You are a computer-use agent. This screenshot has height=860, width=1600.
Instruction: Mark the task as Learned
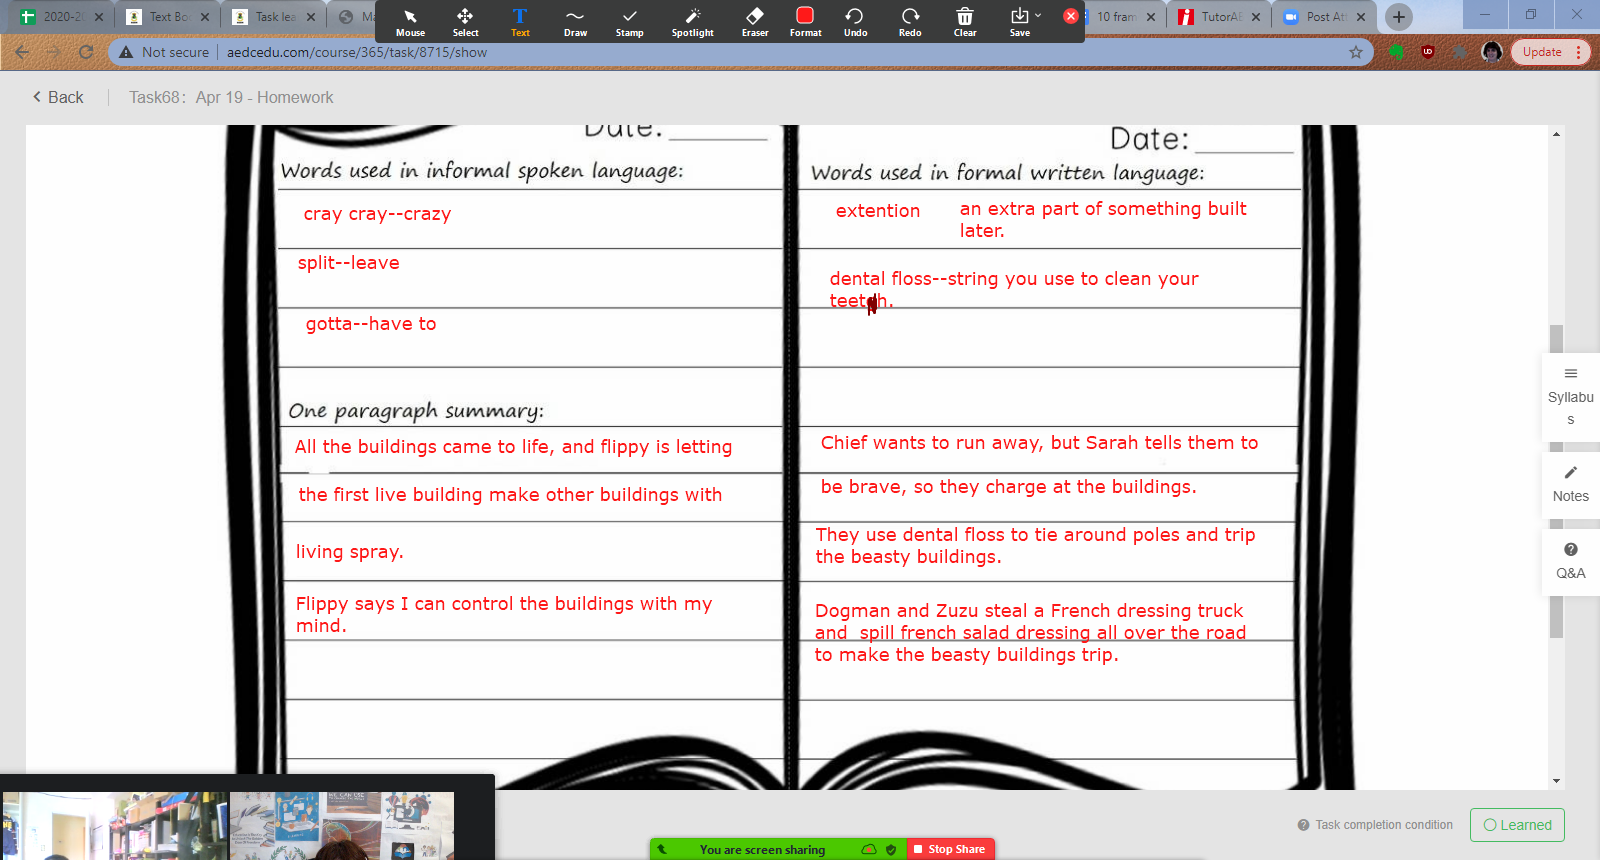coord(1517,825)
